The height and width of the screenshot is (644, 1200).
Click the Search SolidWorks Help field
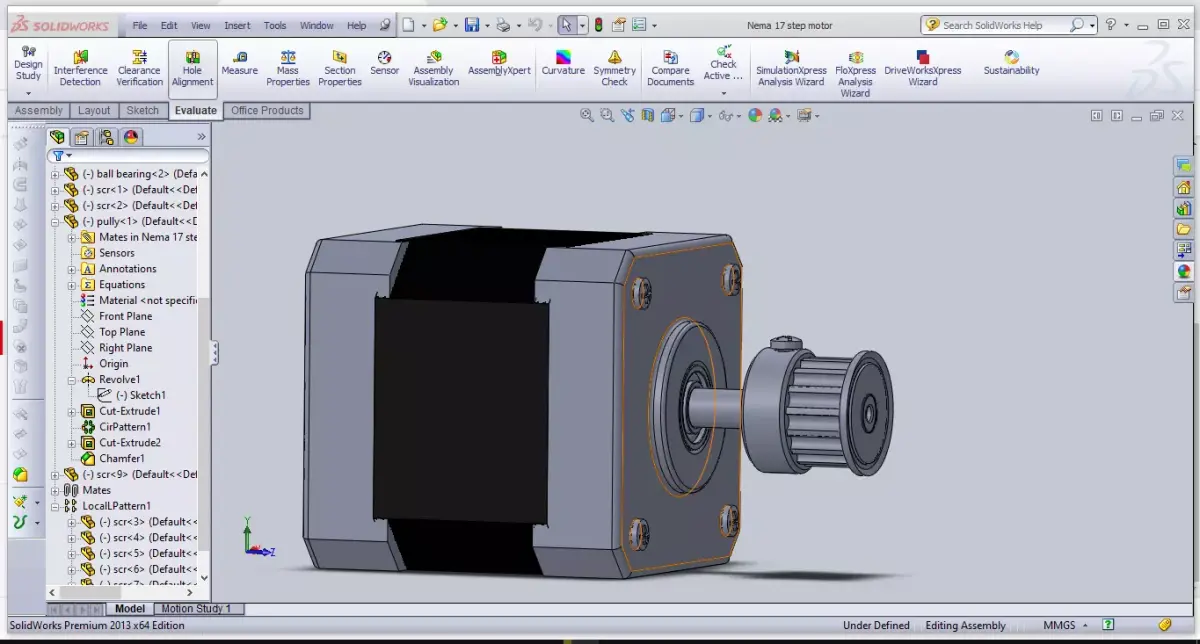(x=1007, y=25)
